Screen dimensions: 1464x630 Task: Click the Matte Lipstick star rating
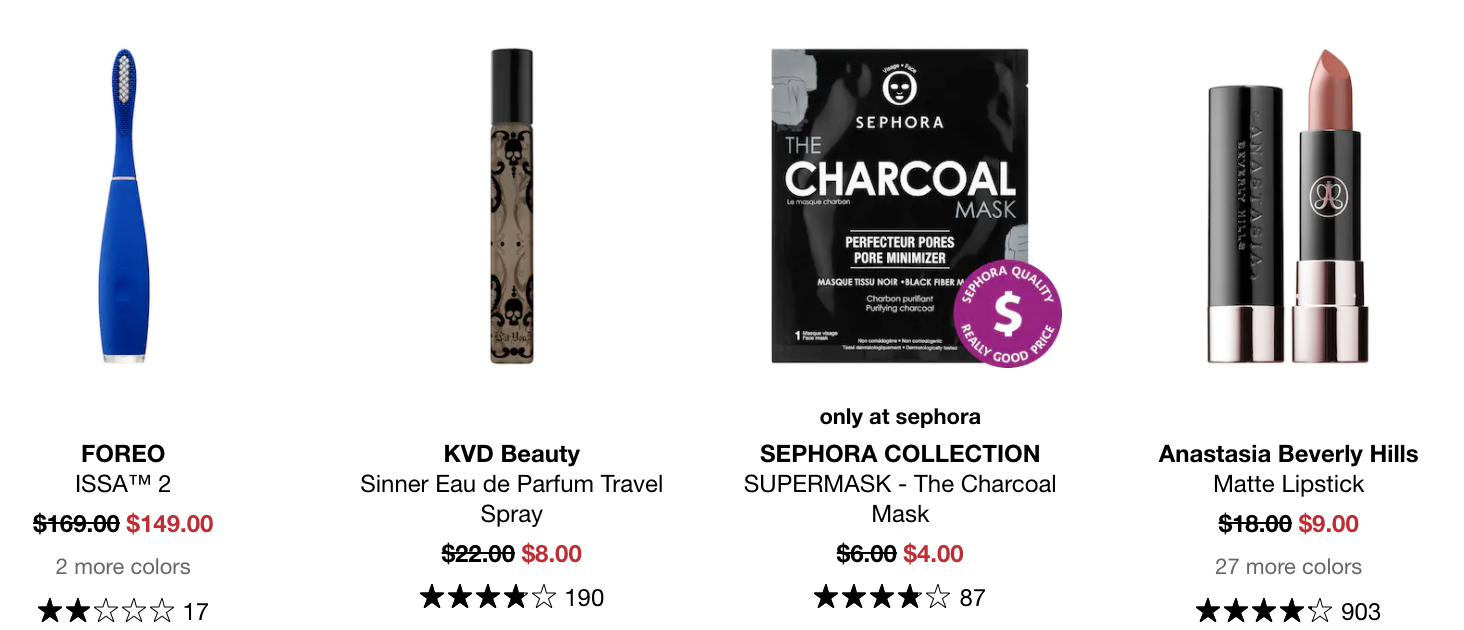[x=1264, y=611]
